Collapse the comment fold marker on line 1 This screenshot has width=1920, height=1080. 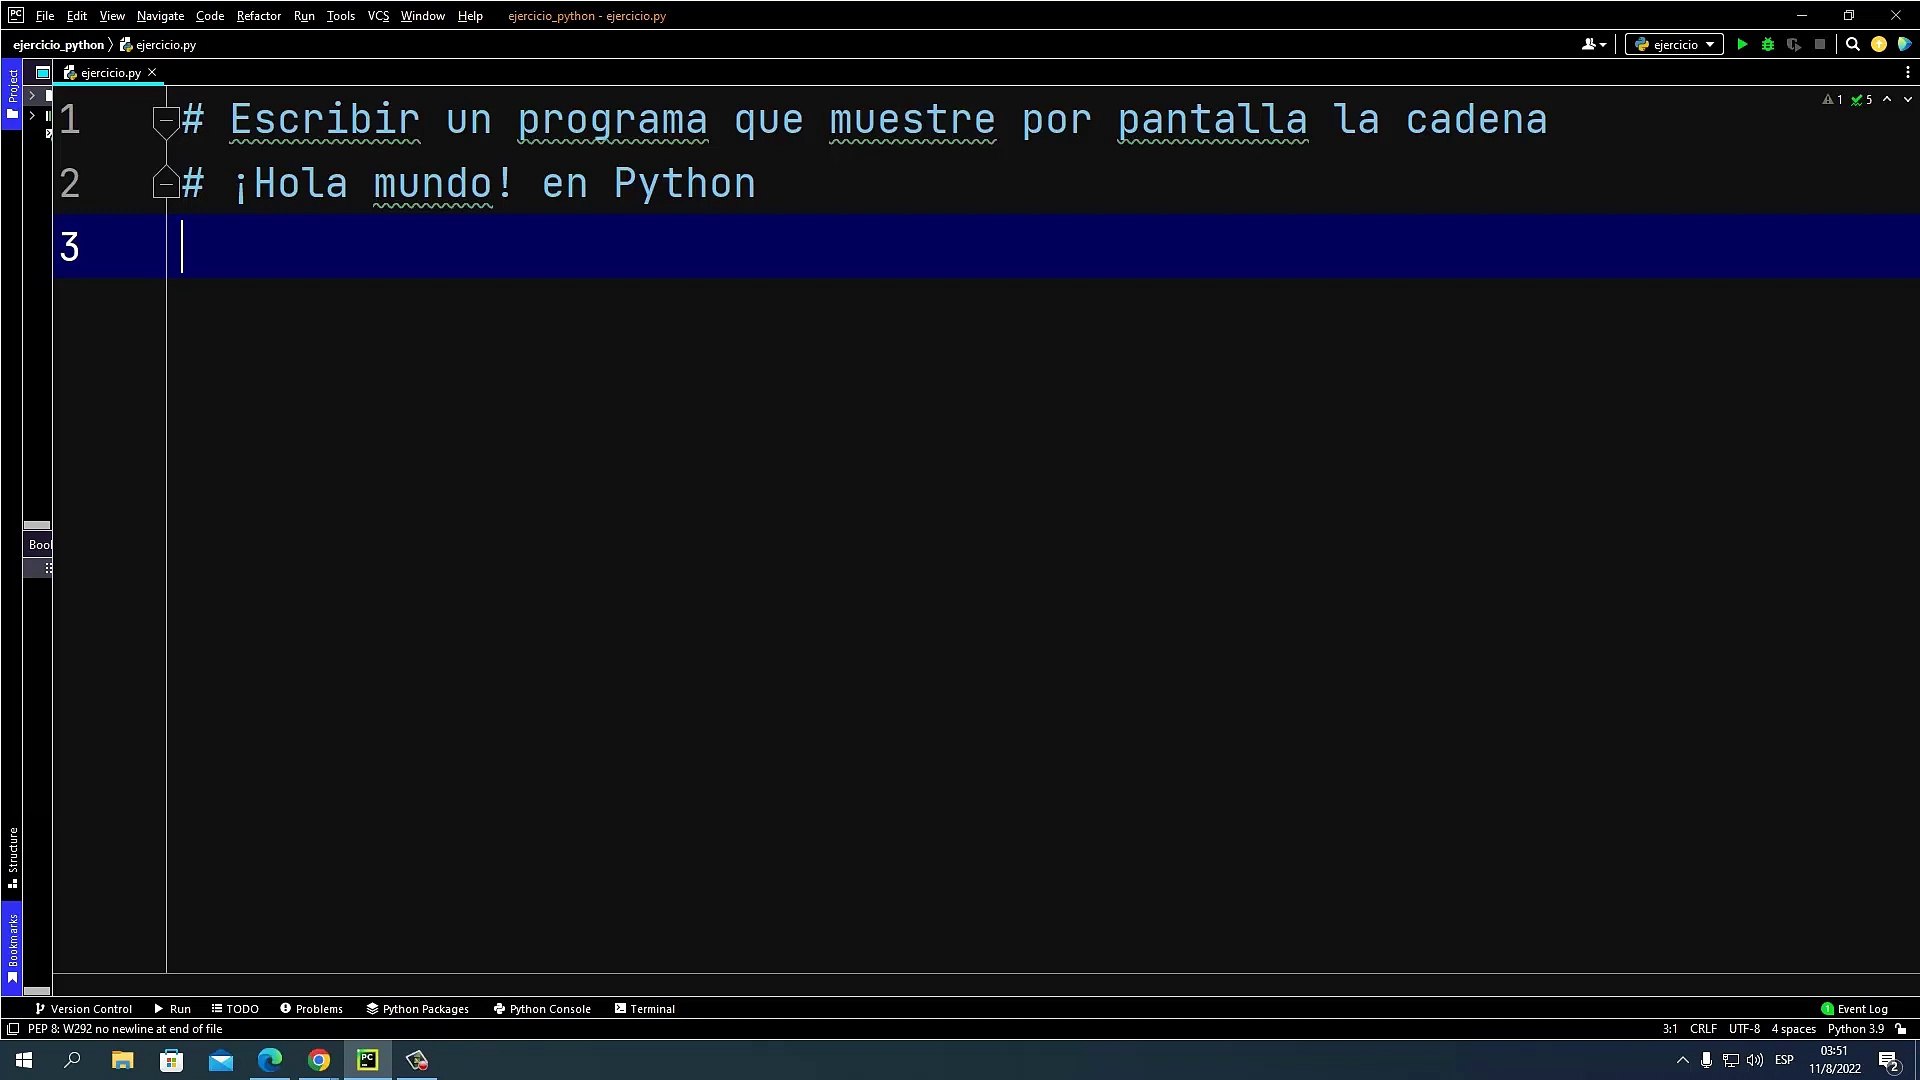(165, 120)
